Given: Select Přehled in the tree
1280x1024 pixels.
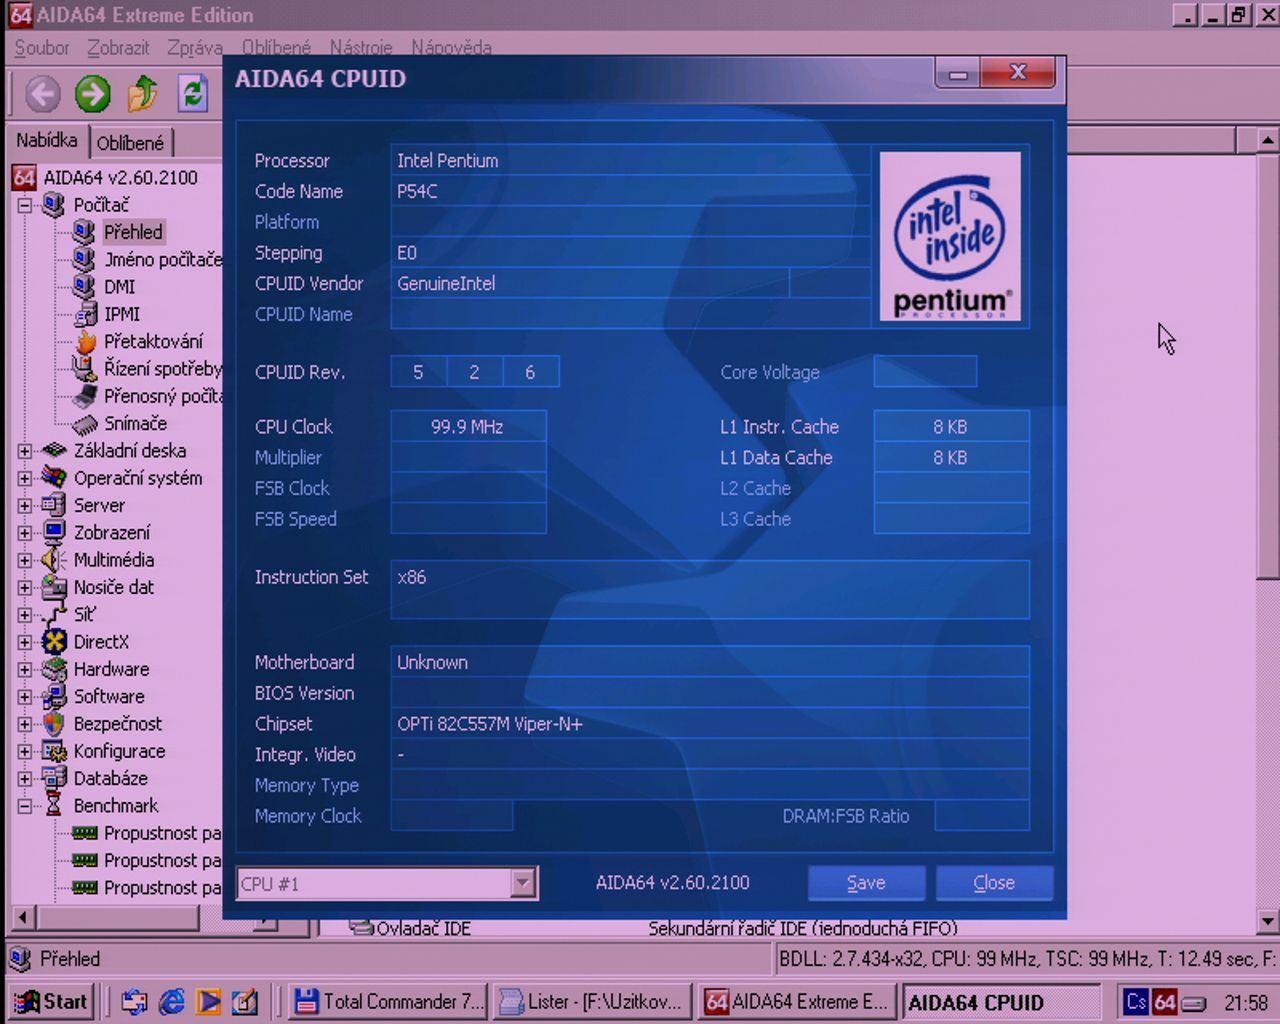Looking at the screenshot, I should click(x=132, y=232).
